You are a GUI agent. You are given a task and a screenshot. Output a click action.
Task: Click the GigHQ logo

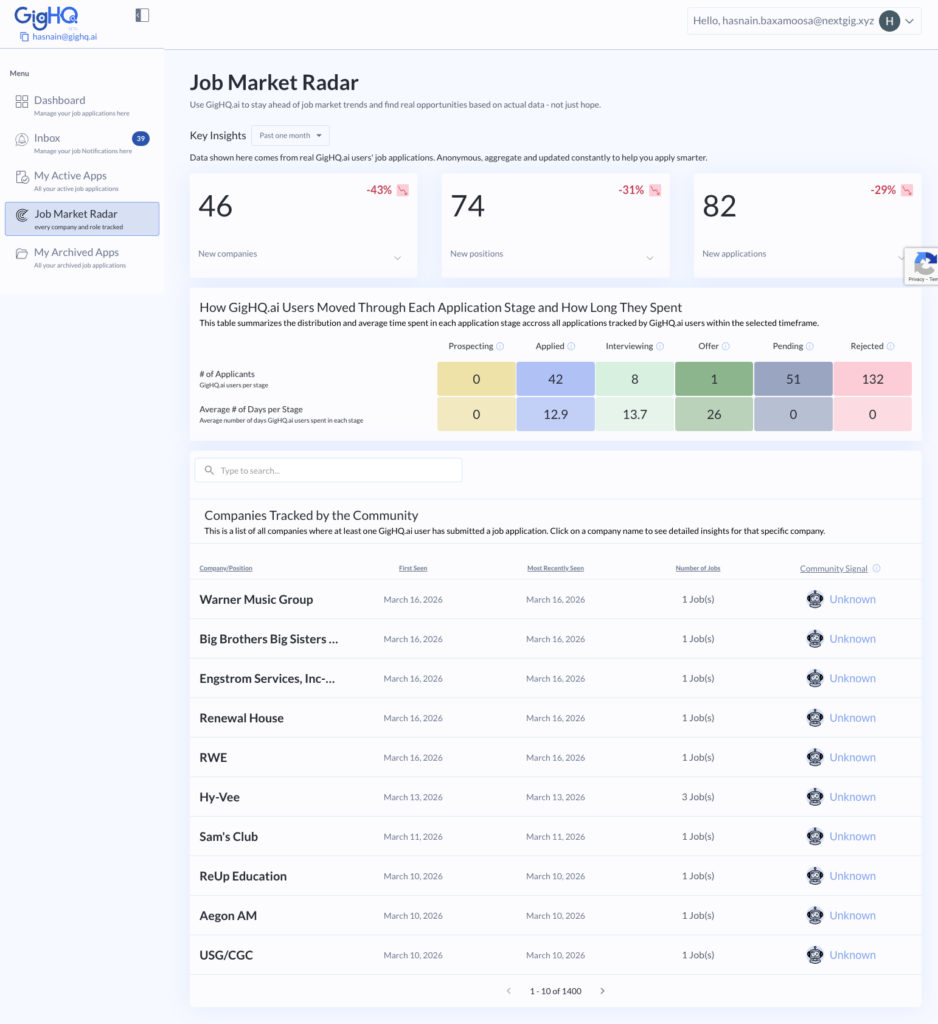click(x=47, y=15)
